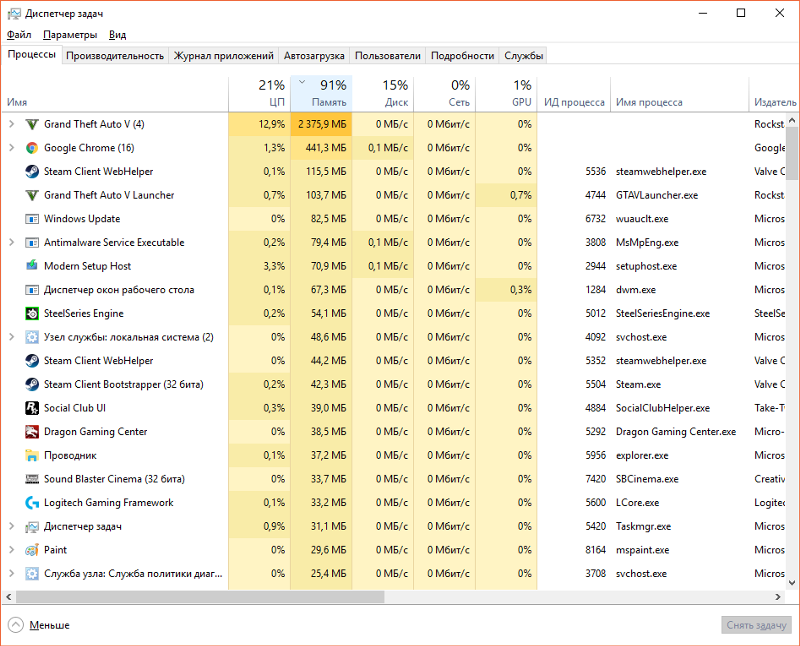Switch to the Автозагрузка tab
This screenshot has height=646, width=800.
point(314,56)
